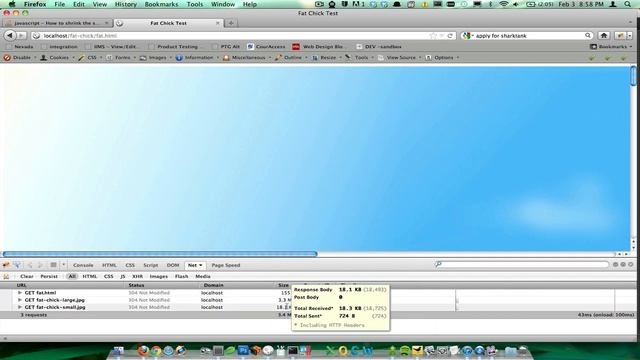Click the Disable toolbar icon
Image resolution: width=640 pixels, height=360 pixels.
coord(7,58)
